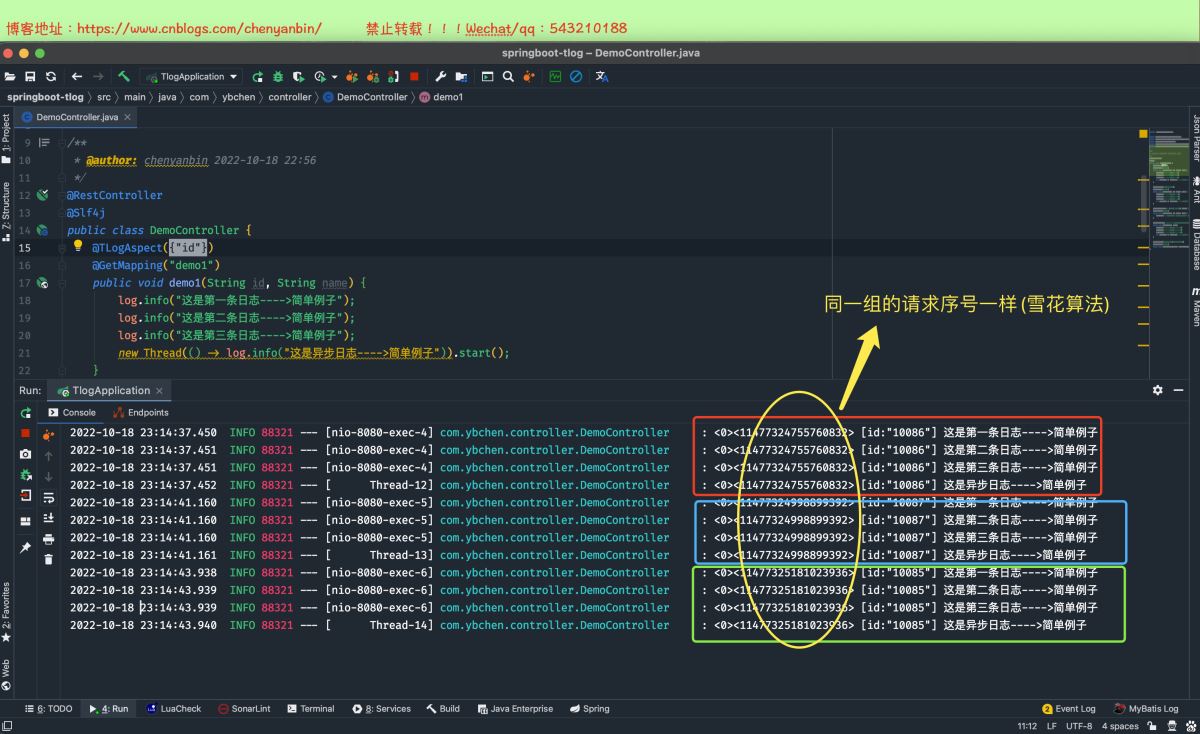Build project with the green hammer icon

click(x=124, y=77)
